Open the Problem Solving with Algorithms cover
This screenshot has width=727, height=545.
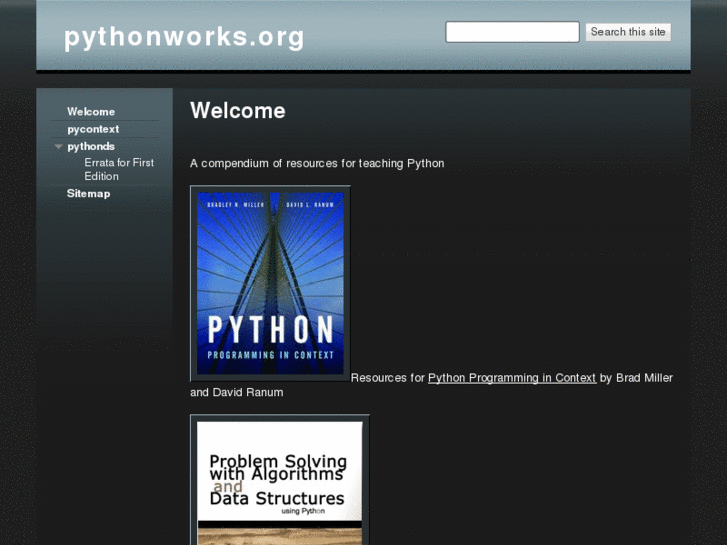(x=279, y=480)
